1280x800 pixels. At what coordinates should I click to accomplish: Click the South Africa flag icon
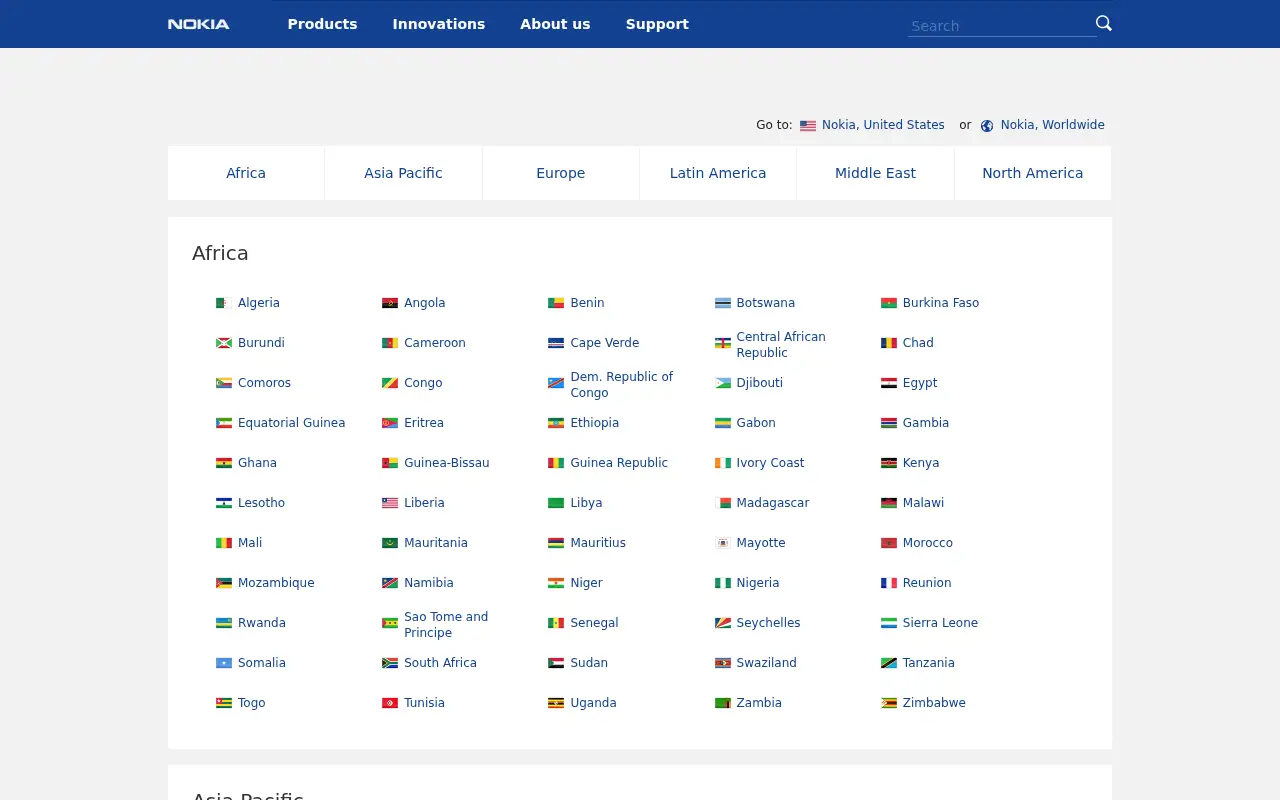click(x=390, y=663)
